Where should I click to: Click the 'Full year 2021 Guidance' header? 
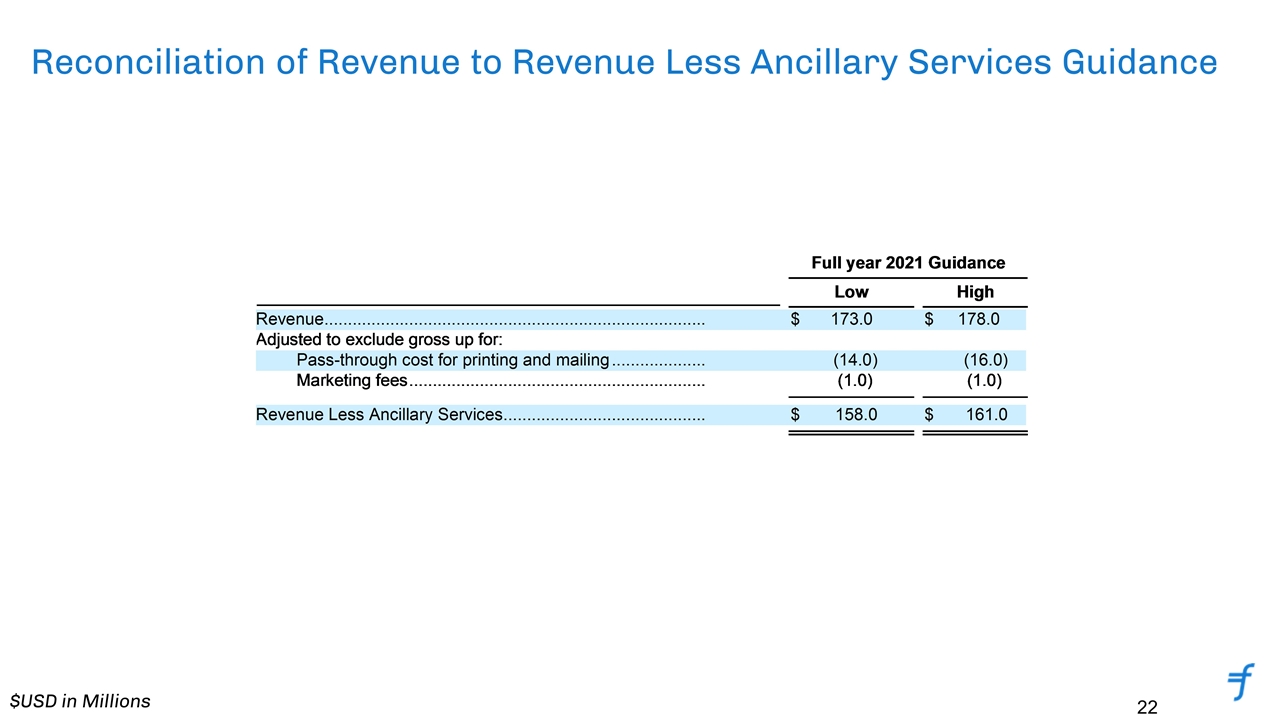click(908, 263)
